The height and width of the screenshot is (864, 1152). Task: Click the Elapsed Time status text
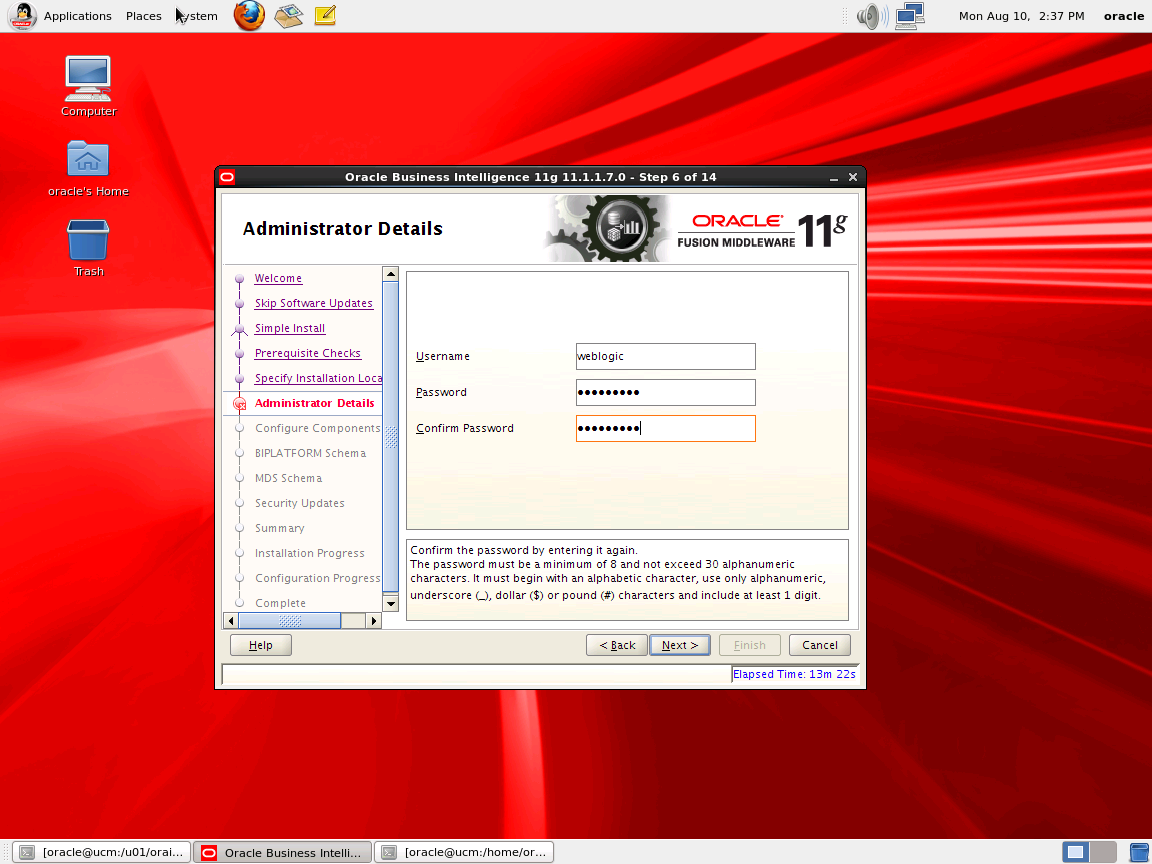pos(794,674)
